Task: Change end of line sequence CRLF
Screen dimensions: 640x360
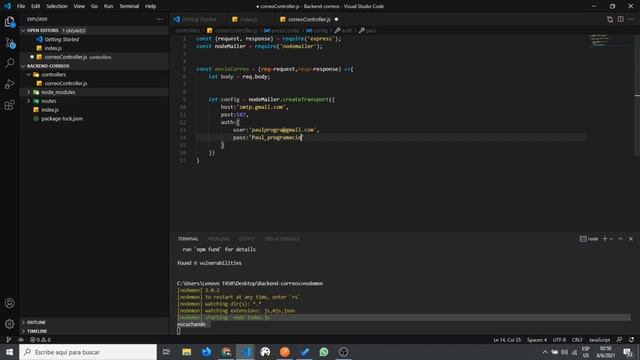Action: coord(577,340)
